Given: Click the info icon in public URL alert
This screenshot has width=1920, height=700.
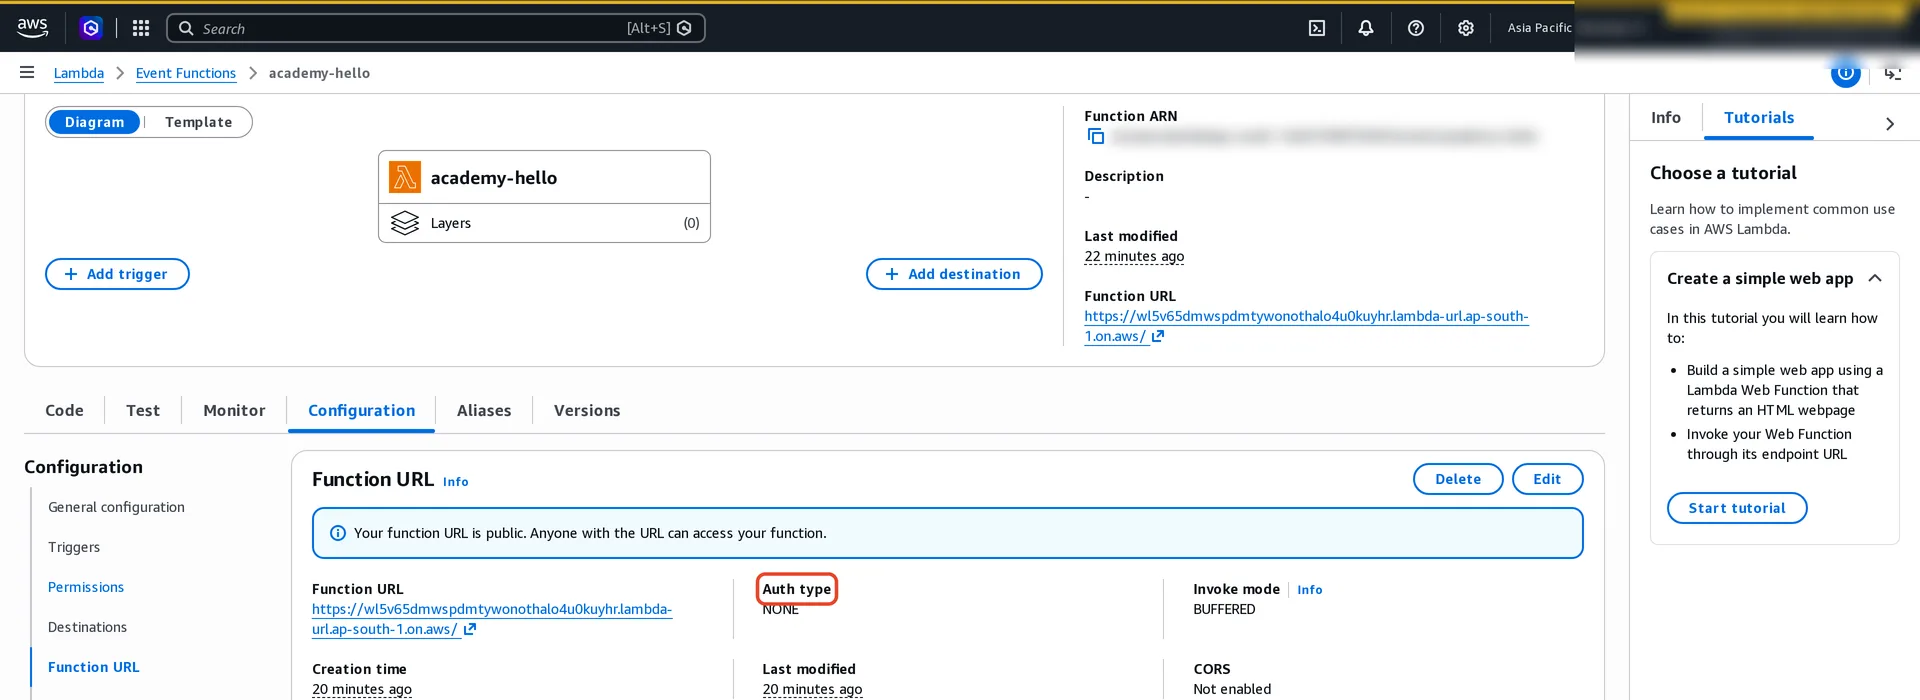Looking at the screenshot, I should pos(338,533).
